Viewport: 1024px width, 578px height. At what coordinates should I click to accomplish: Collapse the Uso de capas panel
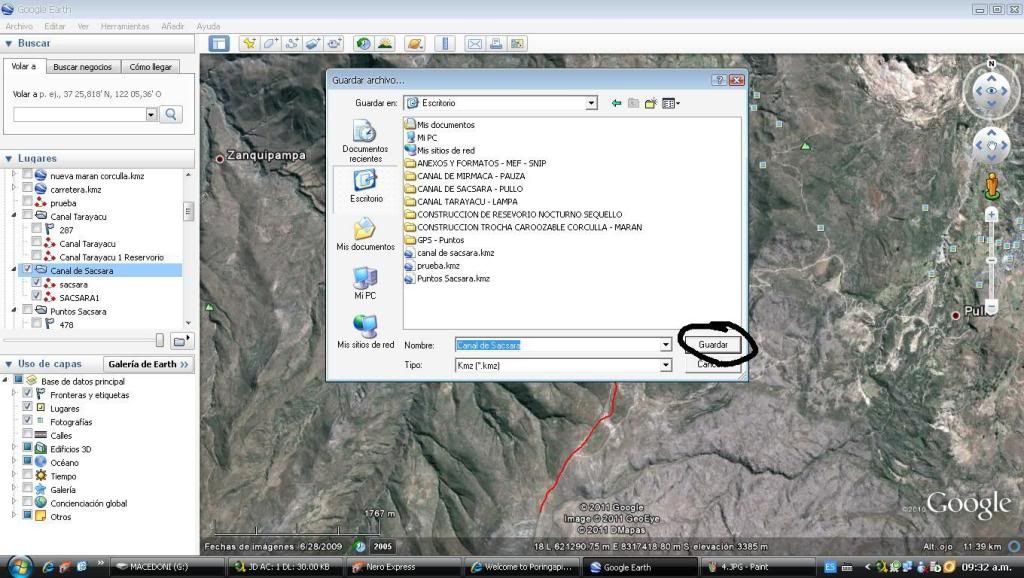(8, 364)
